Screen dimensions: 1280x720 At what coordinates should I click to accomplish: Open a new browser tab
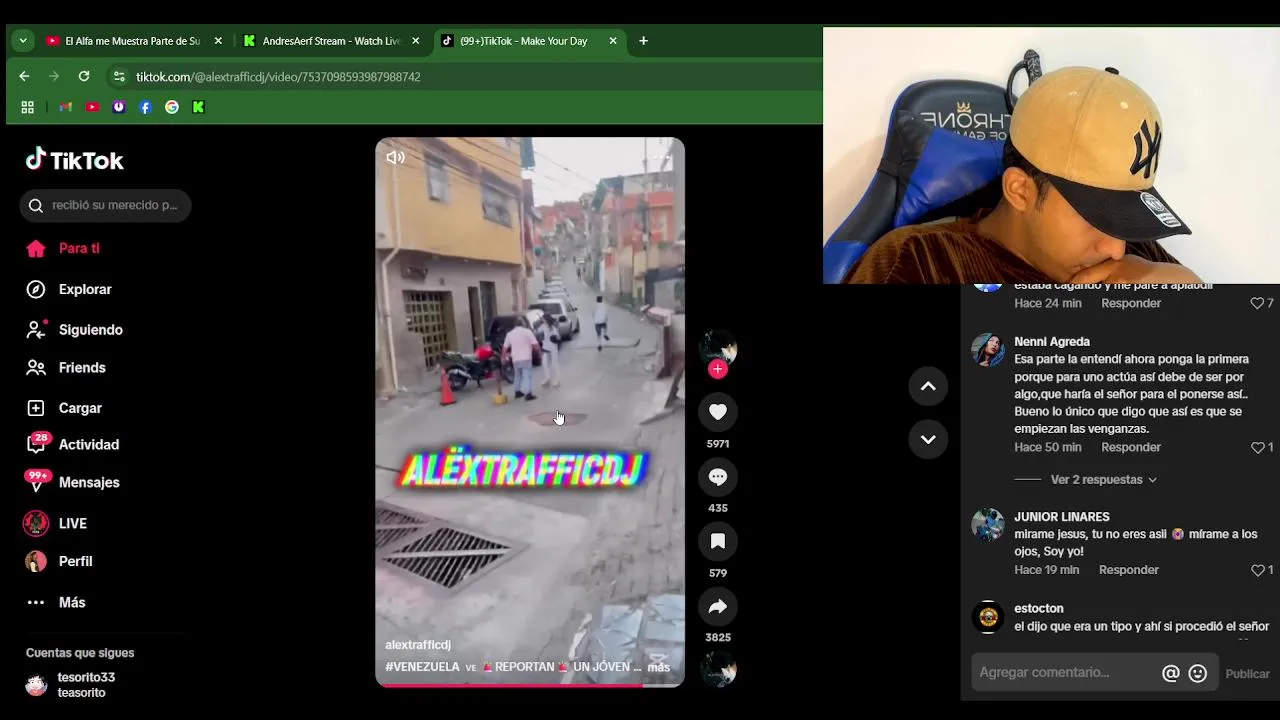pos(643,41)
